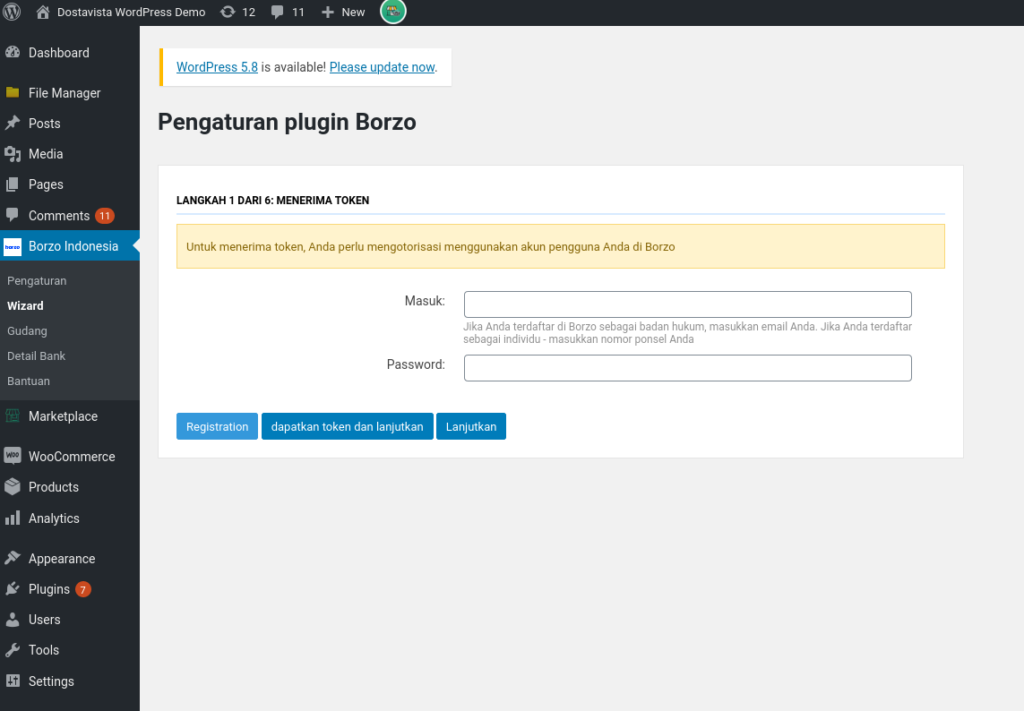Open WooCommerce menu item
Image resolution: width=1024 pixels, height=711 pixels.
pos(72,456)
